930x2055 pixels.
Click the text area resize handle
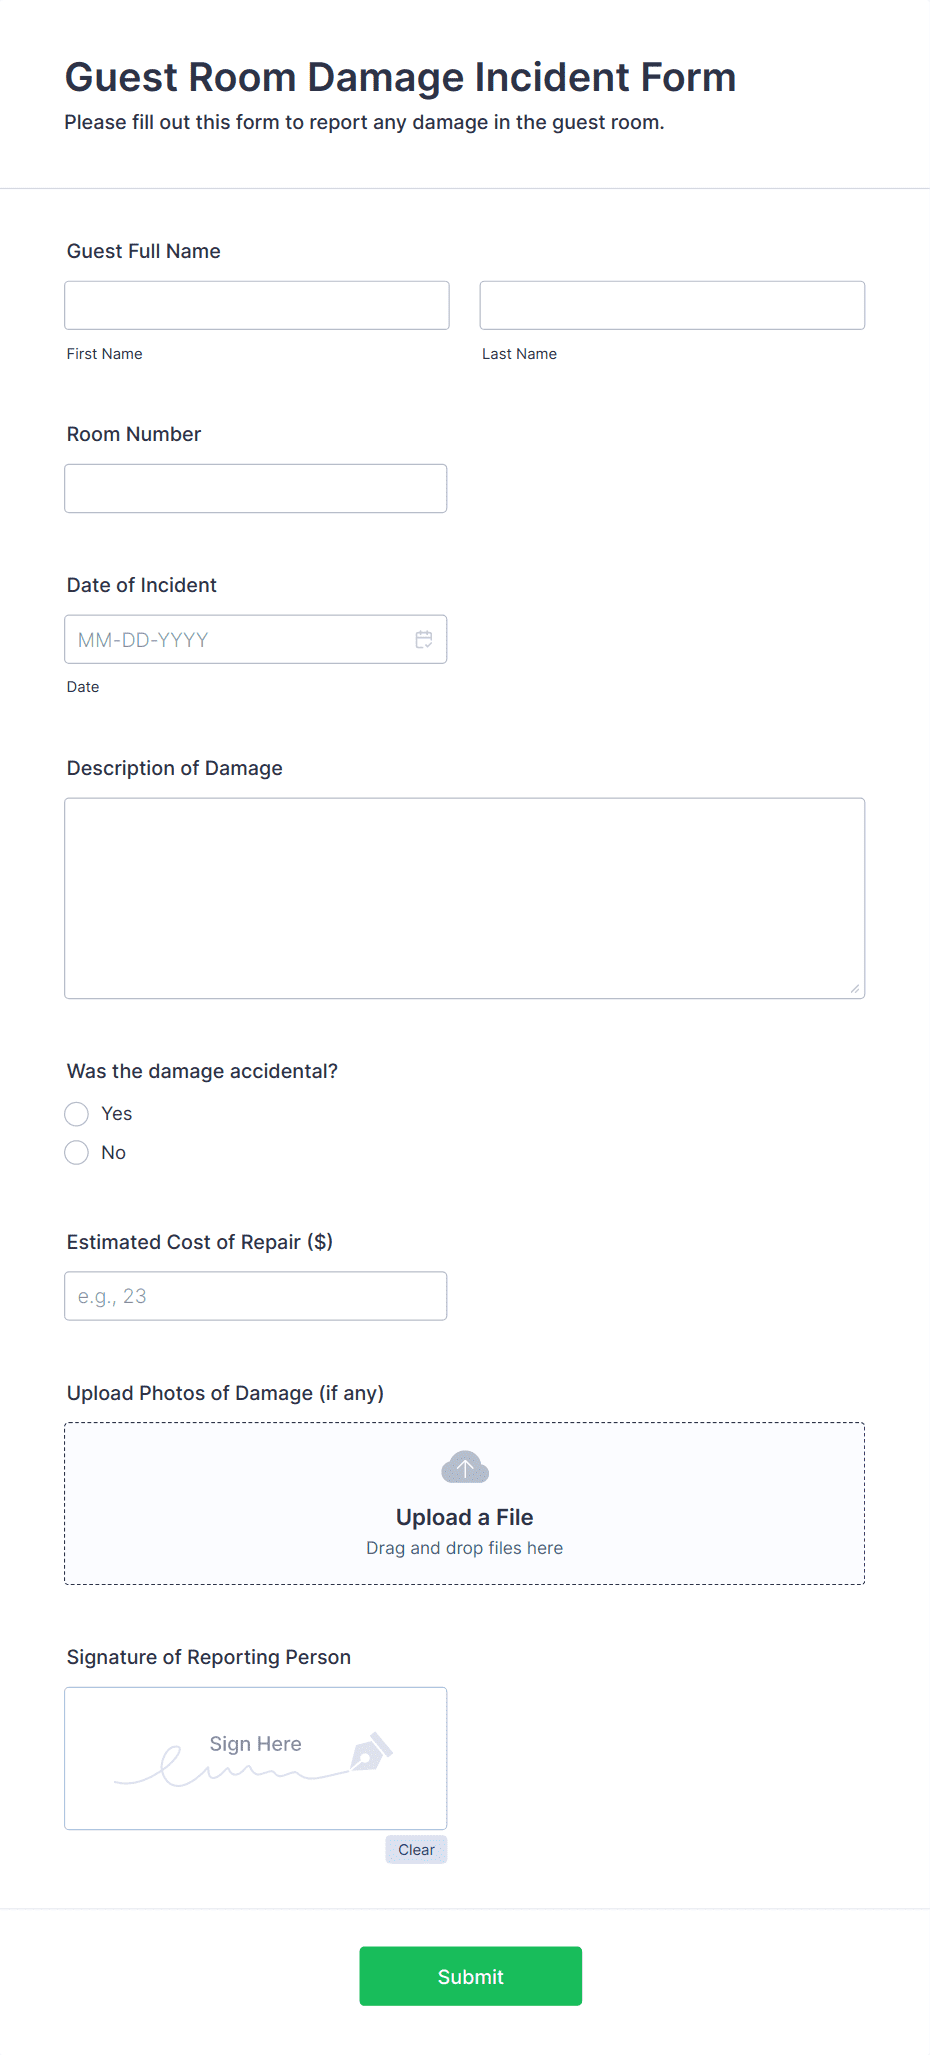click(x=857, y=989)
